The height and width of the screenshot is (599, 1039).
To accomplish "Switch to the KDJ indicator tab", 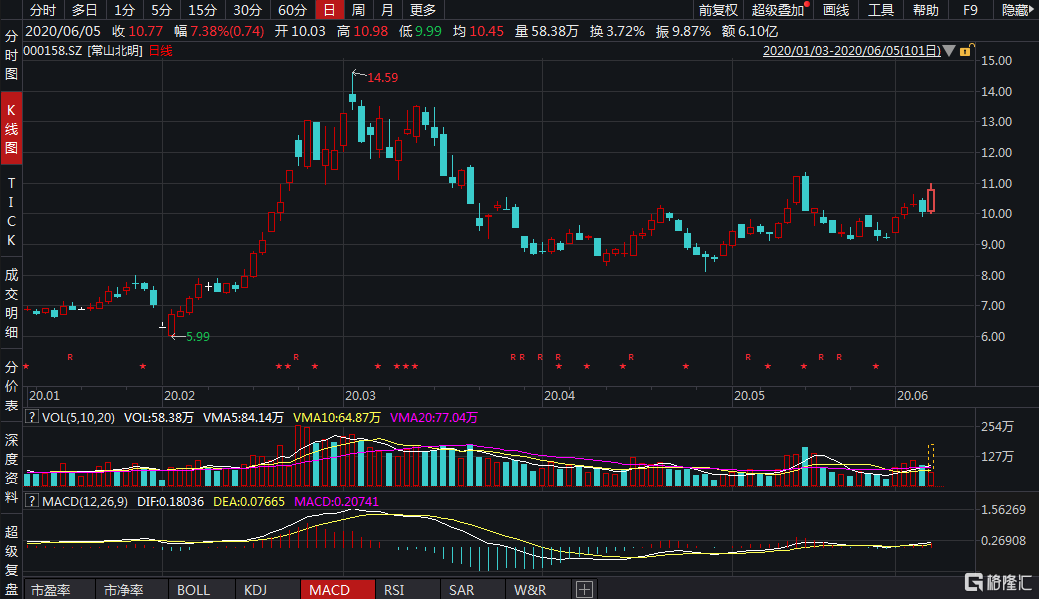I will (258, 589).
